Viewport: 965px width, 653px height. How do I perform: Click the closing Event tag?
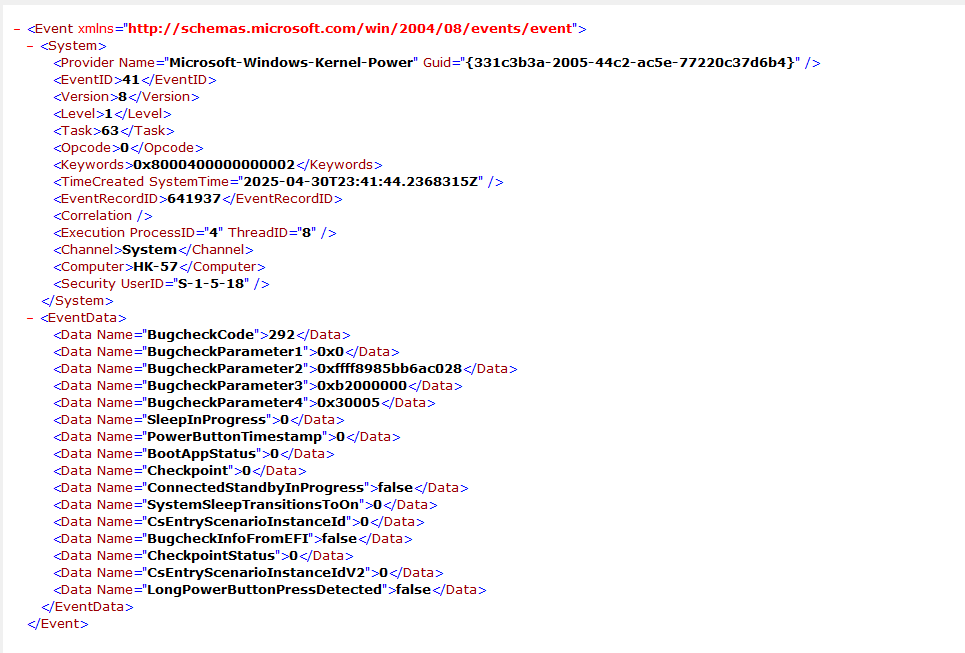point(58,624)
